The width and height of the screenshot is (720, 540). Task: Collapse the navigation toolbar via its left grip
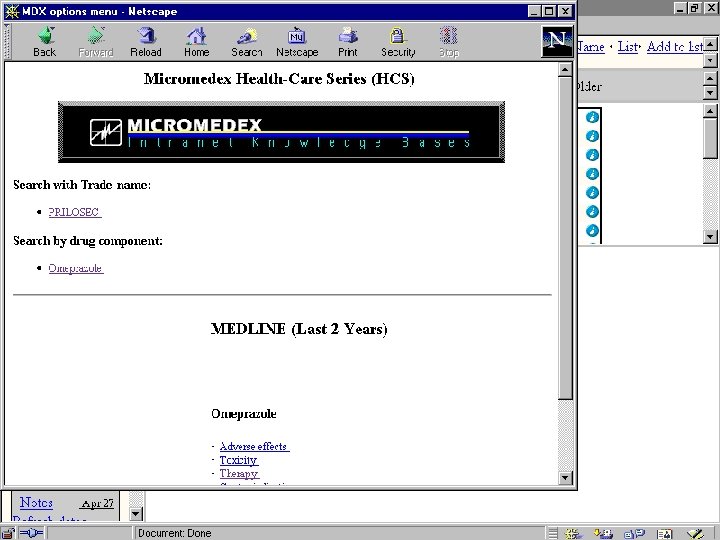pyautogui.click(x=7, y=42)
